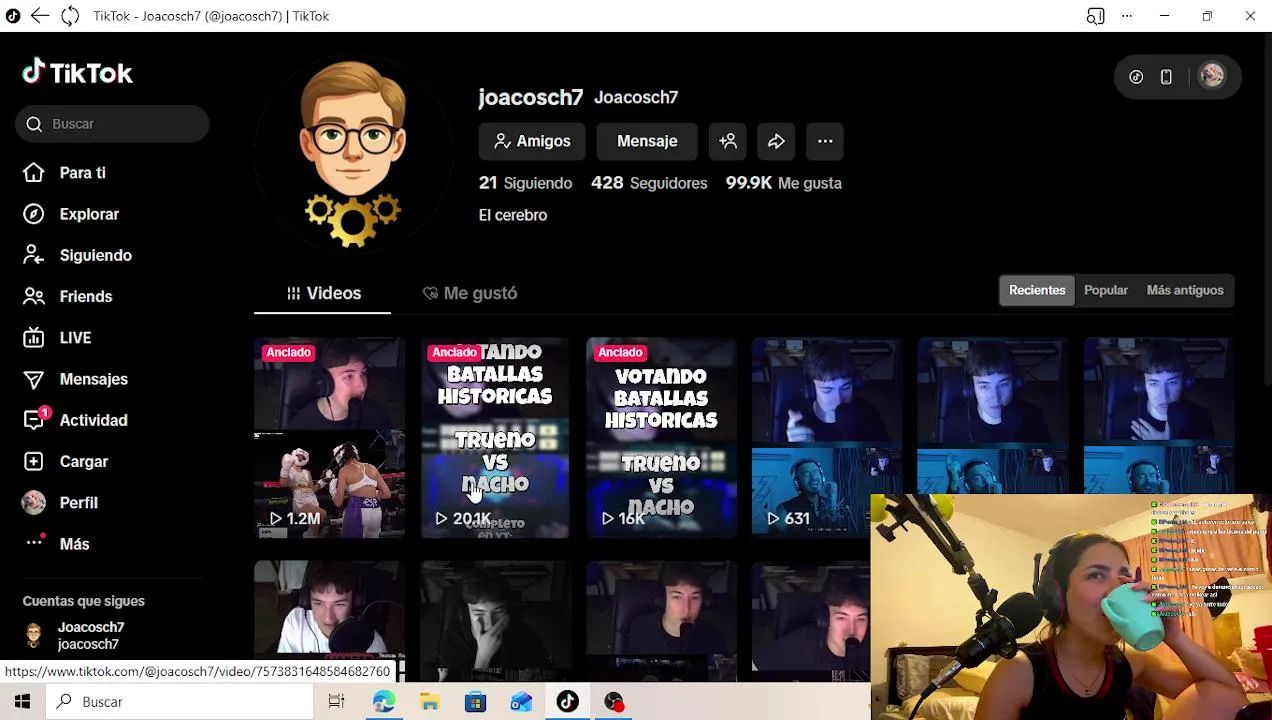The image size is (1272, 720).
Task: Open the OBS recording app on the taskbar
Action: (x=613, y=702)
